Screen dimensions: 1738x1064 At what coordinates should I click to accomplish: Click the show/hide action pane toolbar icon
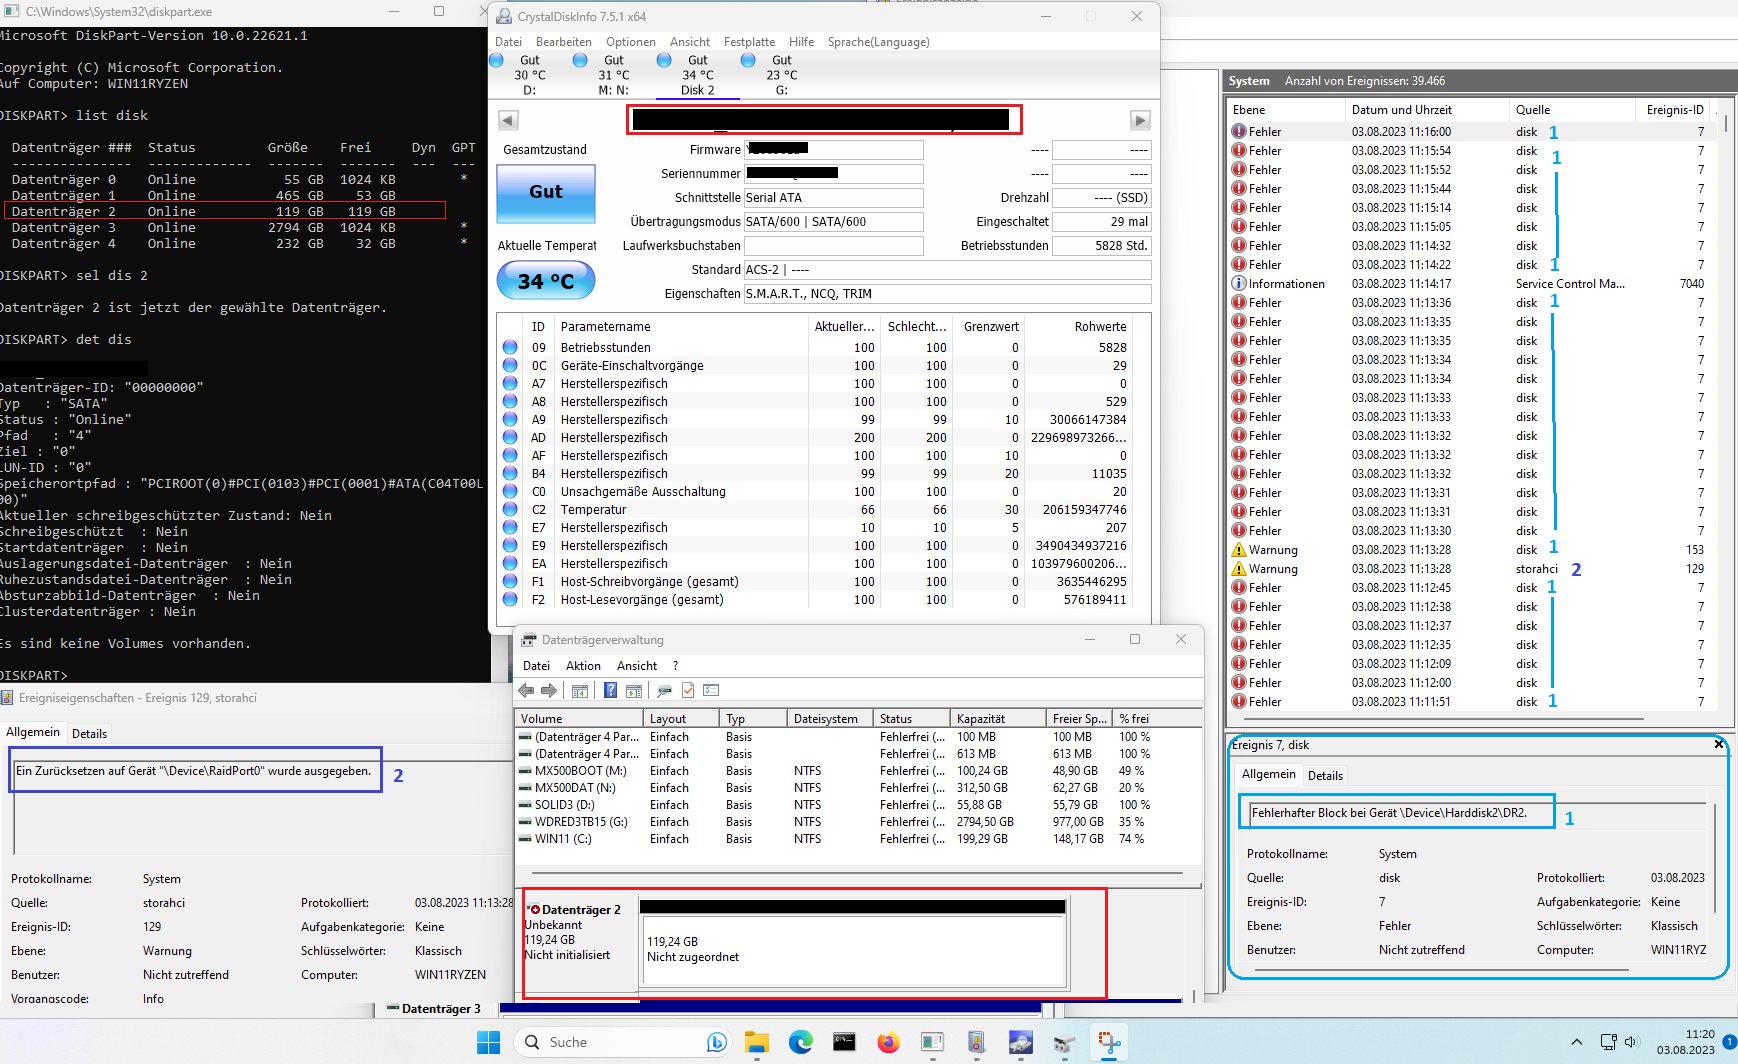[x=633, y=691]
